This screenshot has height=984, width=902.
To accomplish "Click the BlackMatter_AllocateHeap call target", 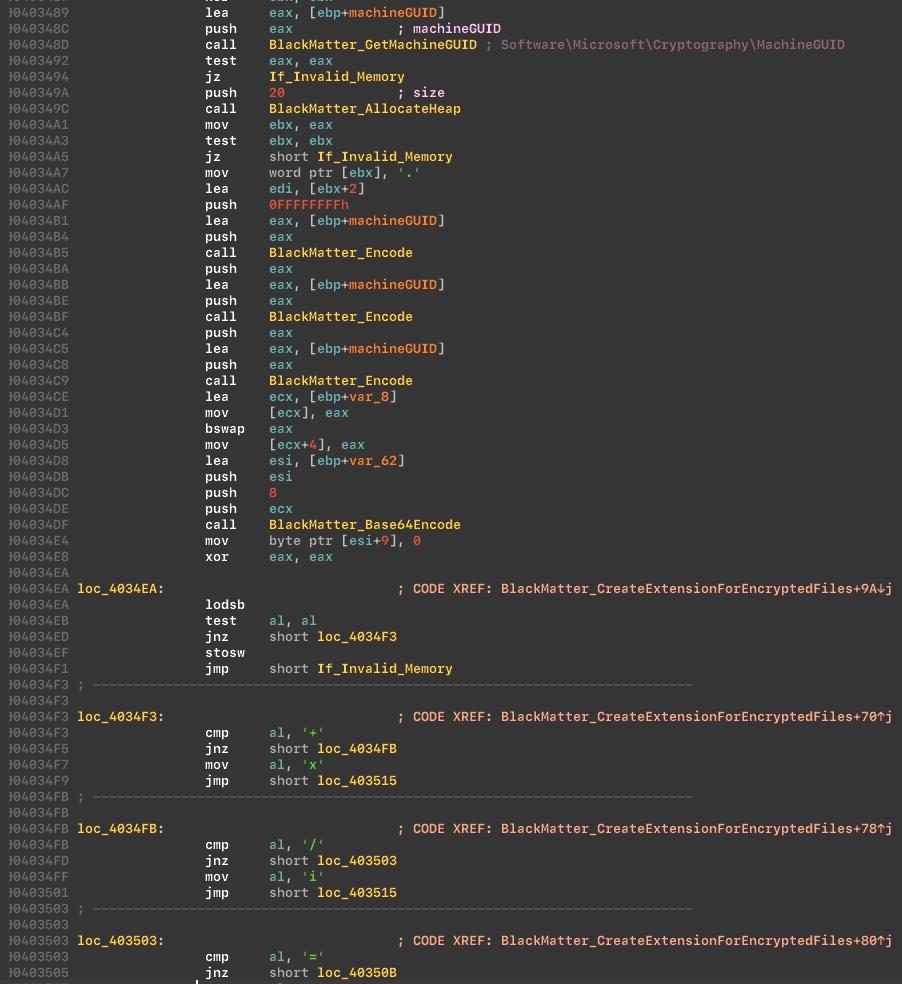I will (364, 109).
